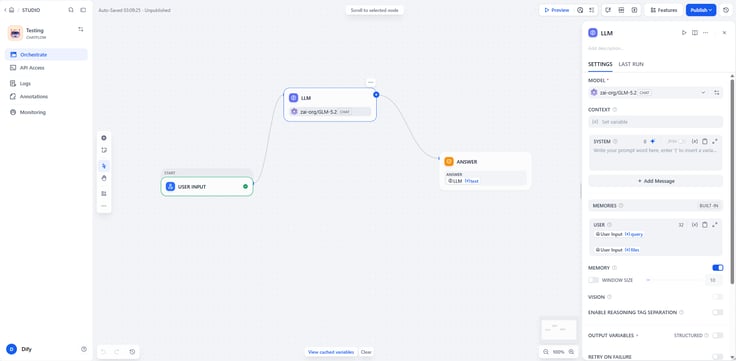Open the MODEL selector dropdown
Image resolution: width=736 pixels, height=361 pixels.
[x=649, y=92]
